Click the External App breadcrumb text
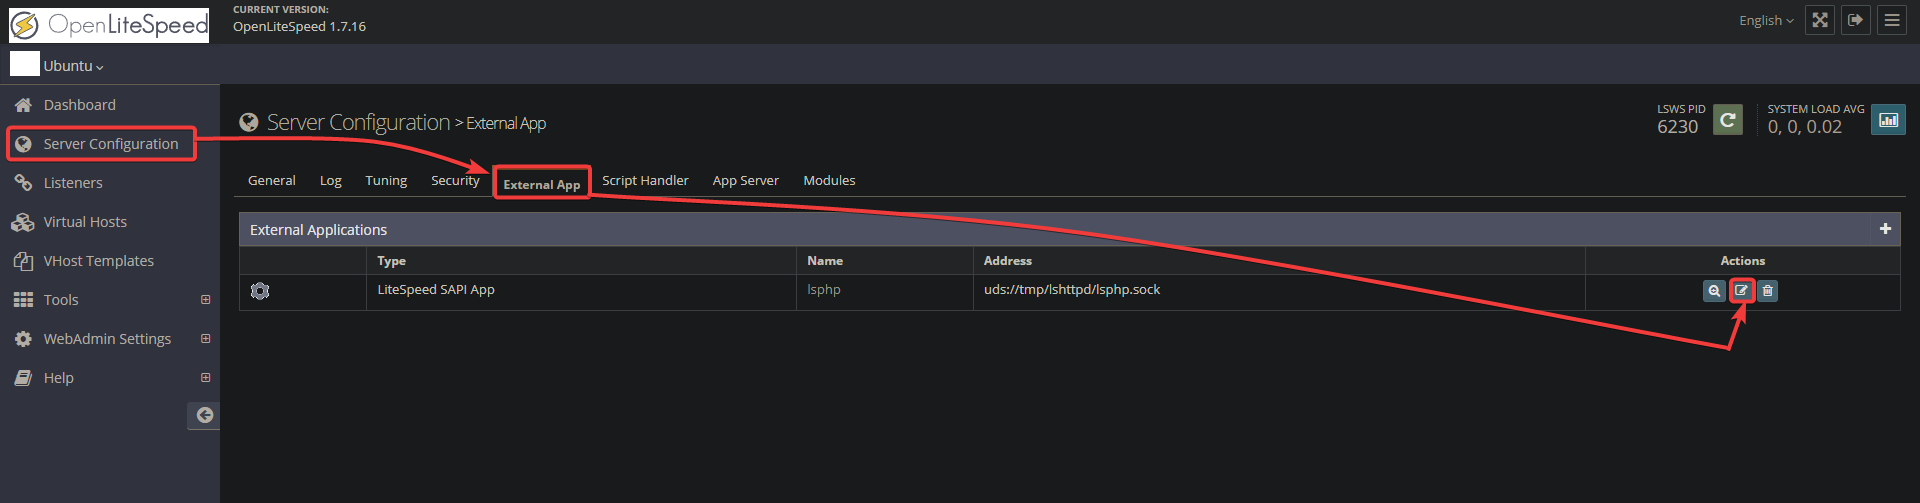 [506, 123]
